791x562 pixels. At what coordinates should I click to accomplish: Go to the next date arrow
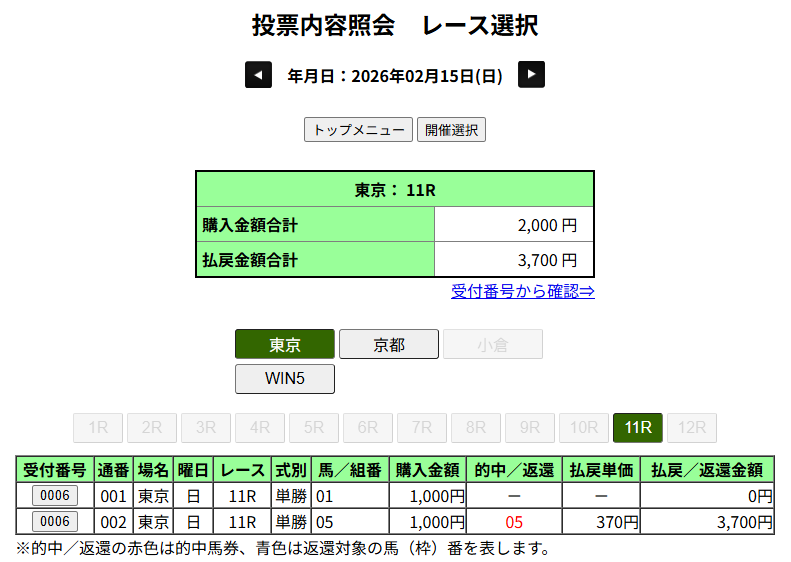[x=531, y=75]
